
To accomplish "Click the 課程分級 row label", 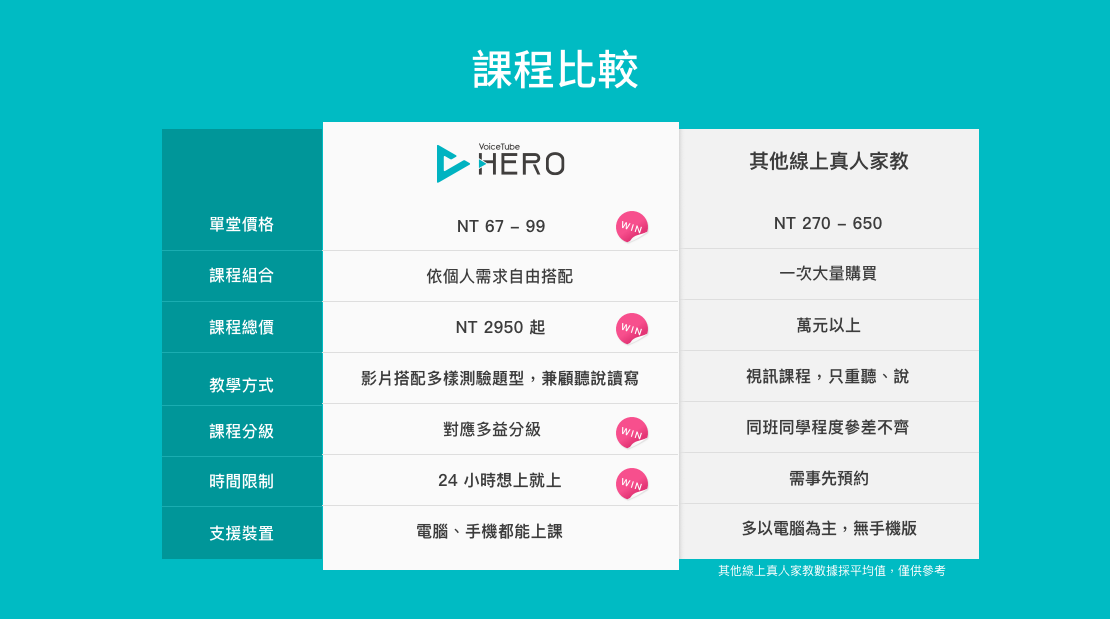I will (x=241, y=431).
